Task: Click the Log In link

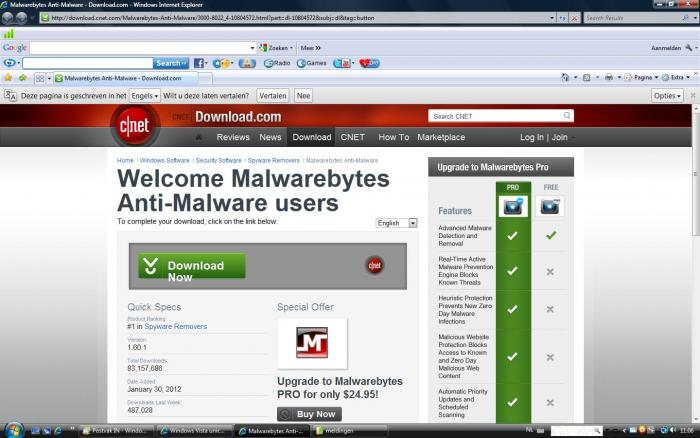Action: 532,137
